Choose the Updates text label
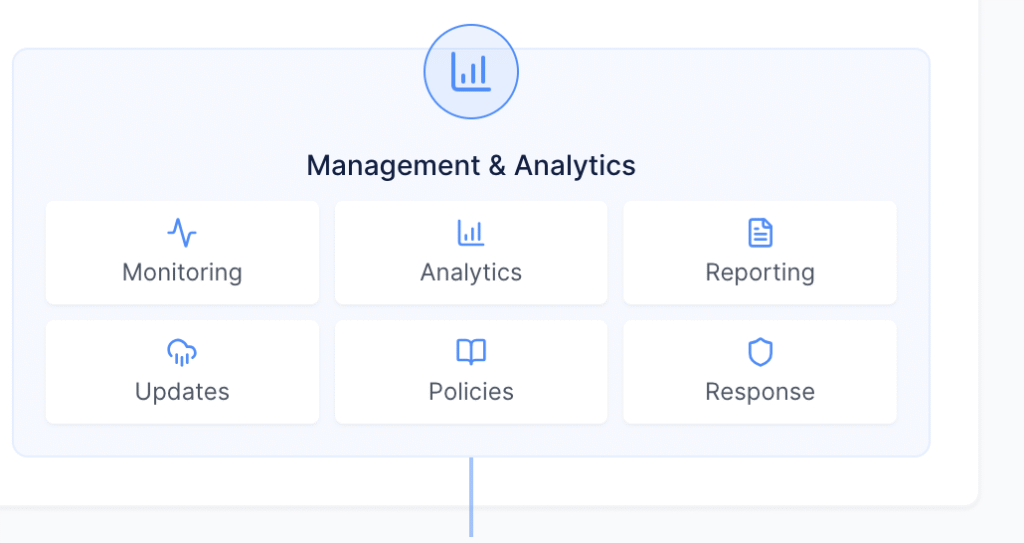This screenshot has width=1024, height=543. [x=182, y=391]
